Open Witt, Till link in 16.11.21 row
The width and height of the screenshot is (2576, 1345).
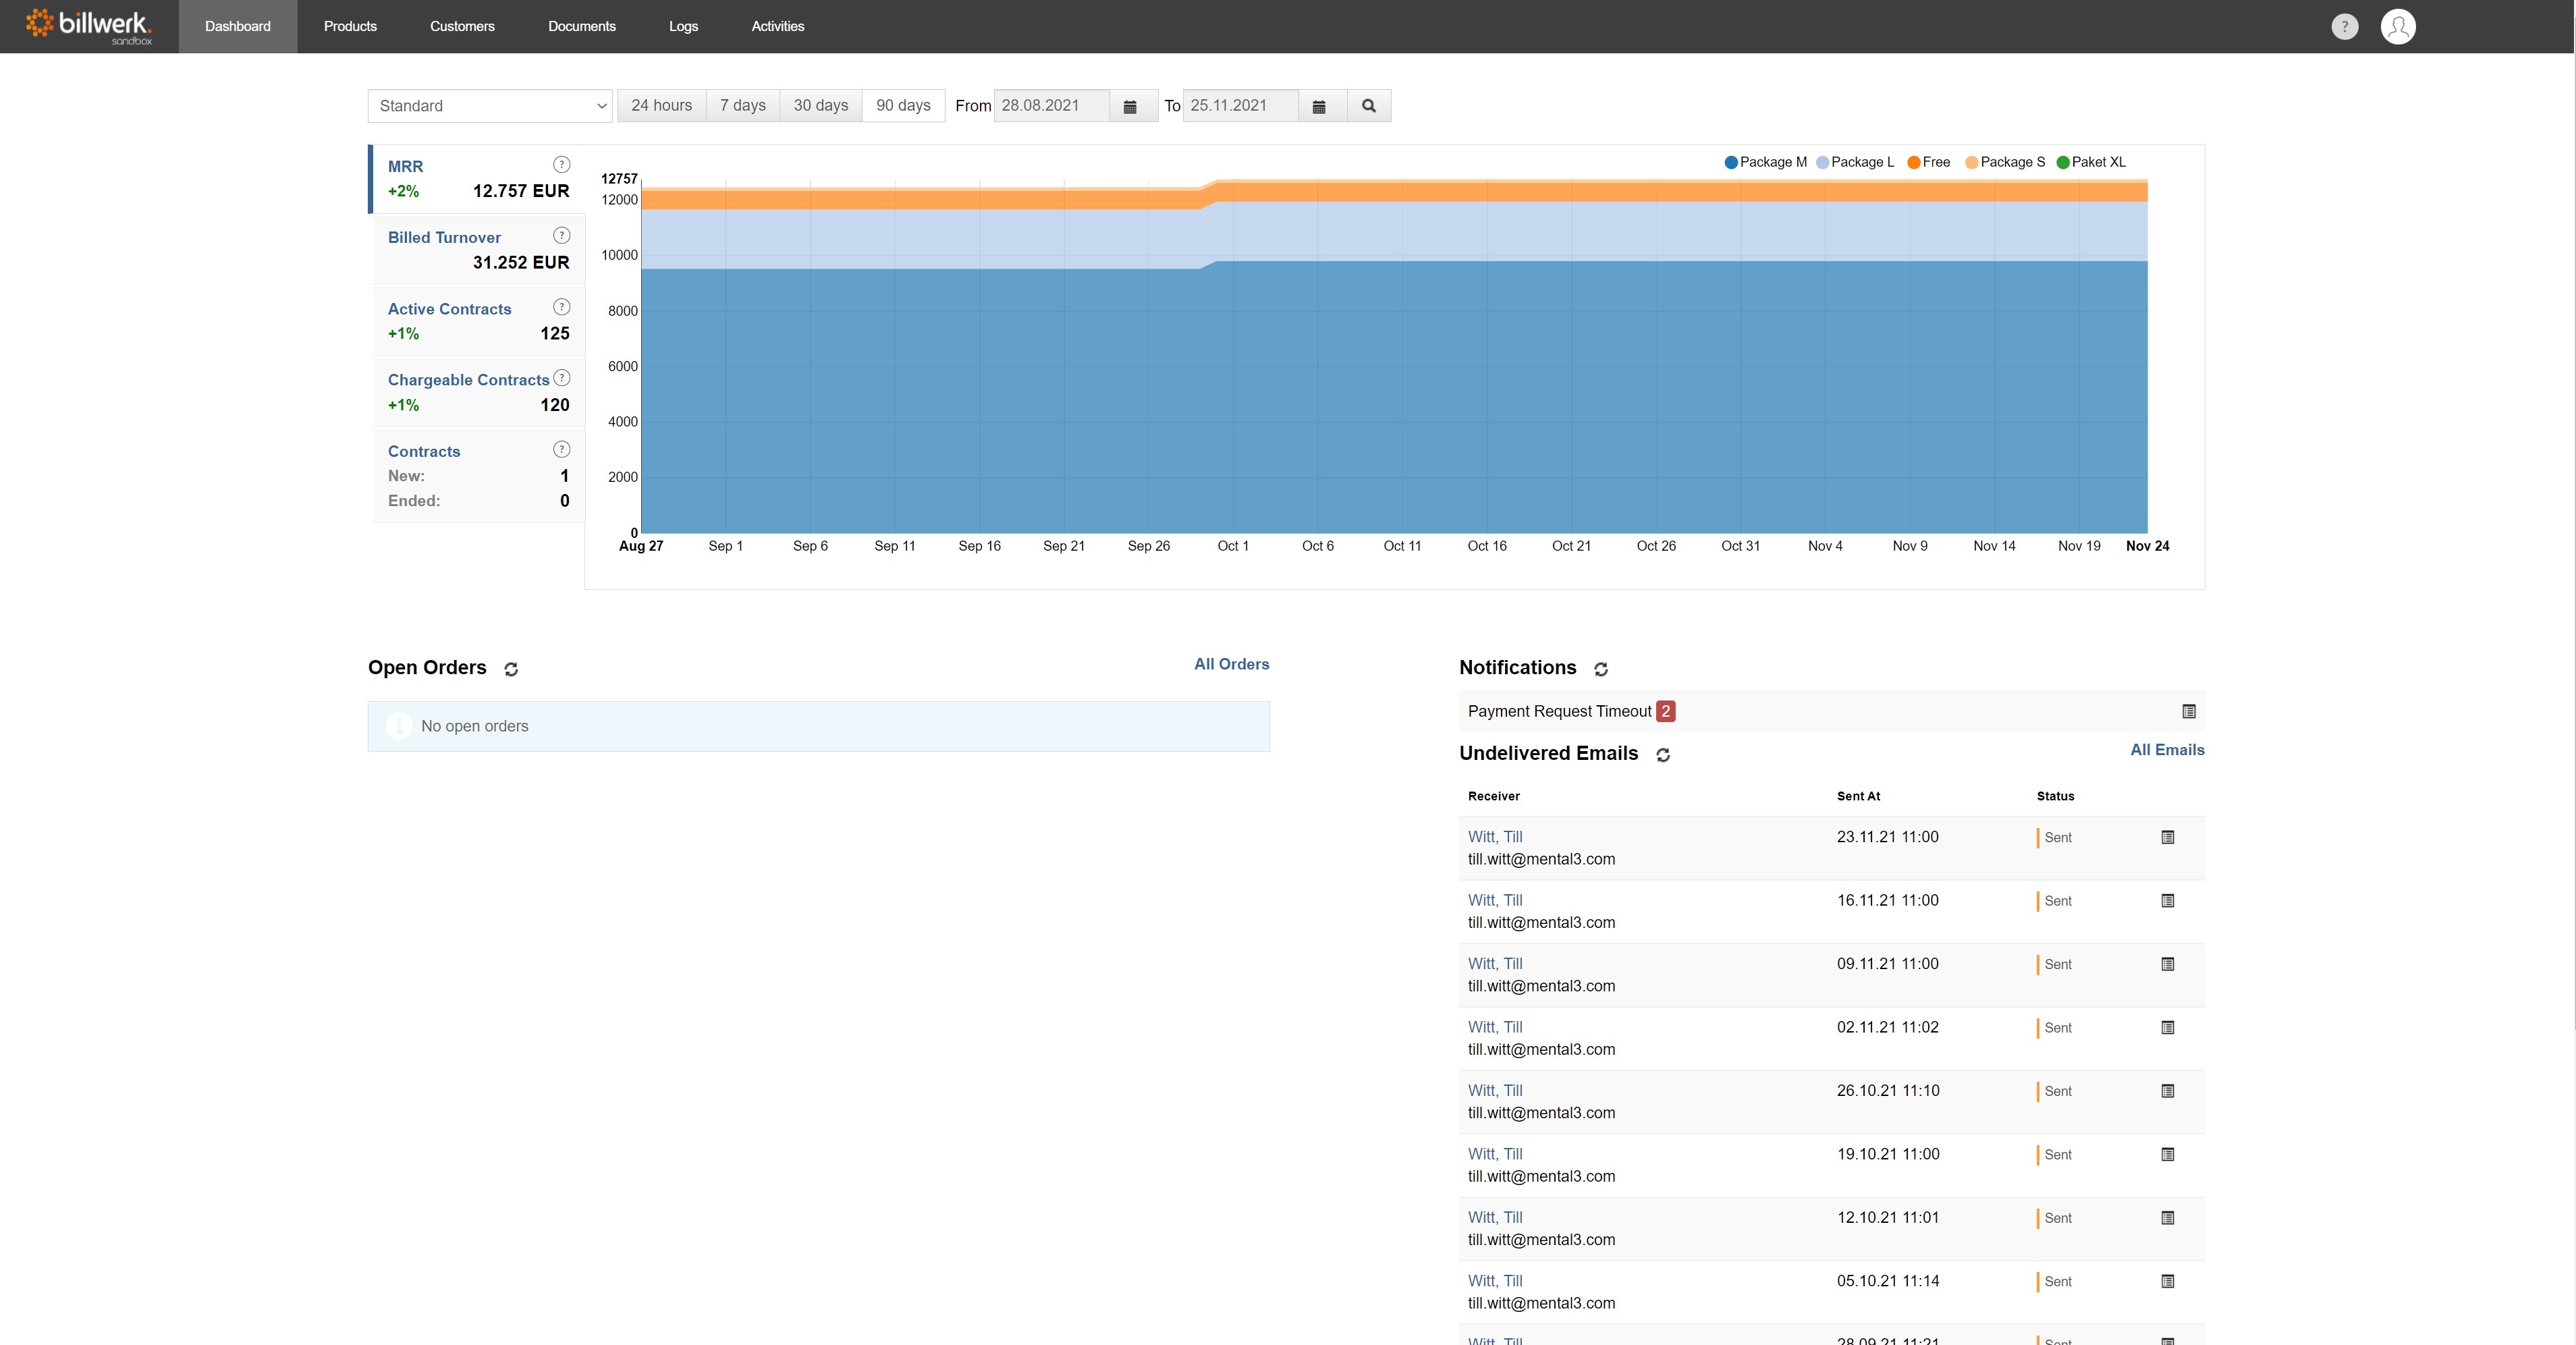pos(1495,900)
